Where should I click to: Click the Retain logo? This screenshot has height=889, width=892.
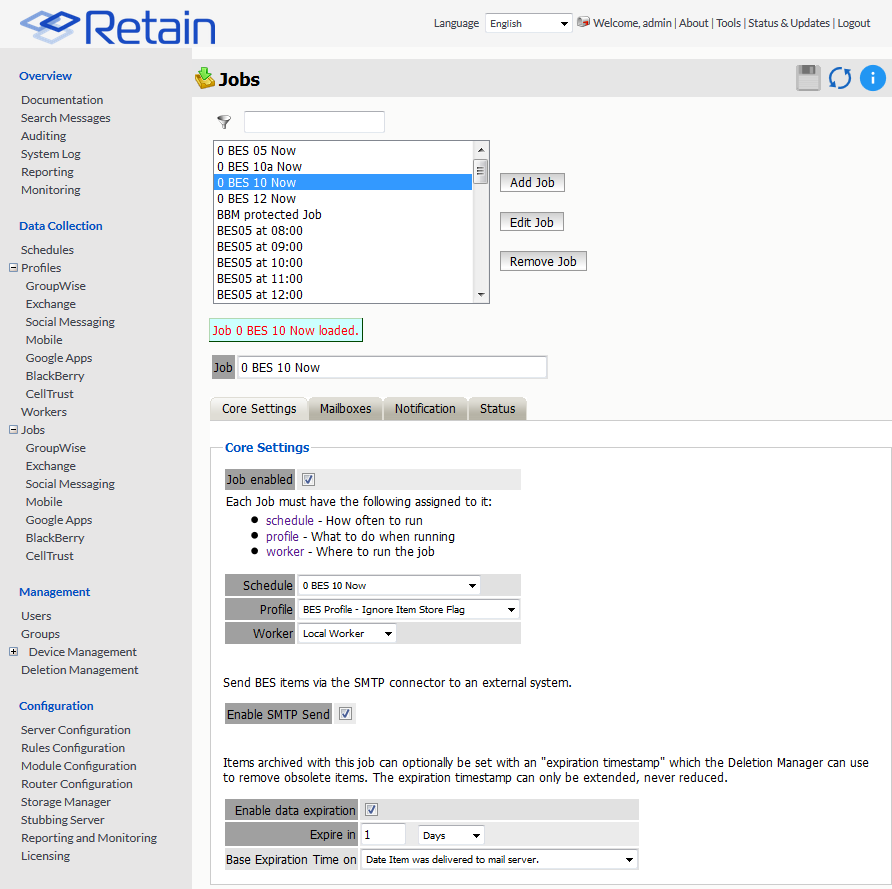tap(118, 26)
